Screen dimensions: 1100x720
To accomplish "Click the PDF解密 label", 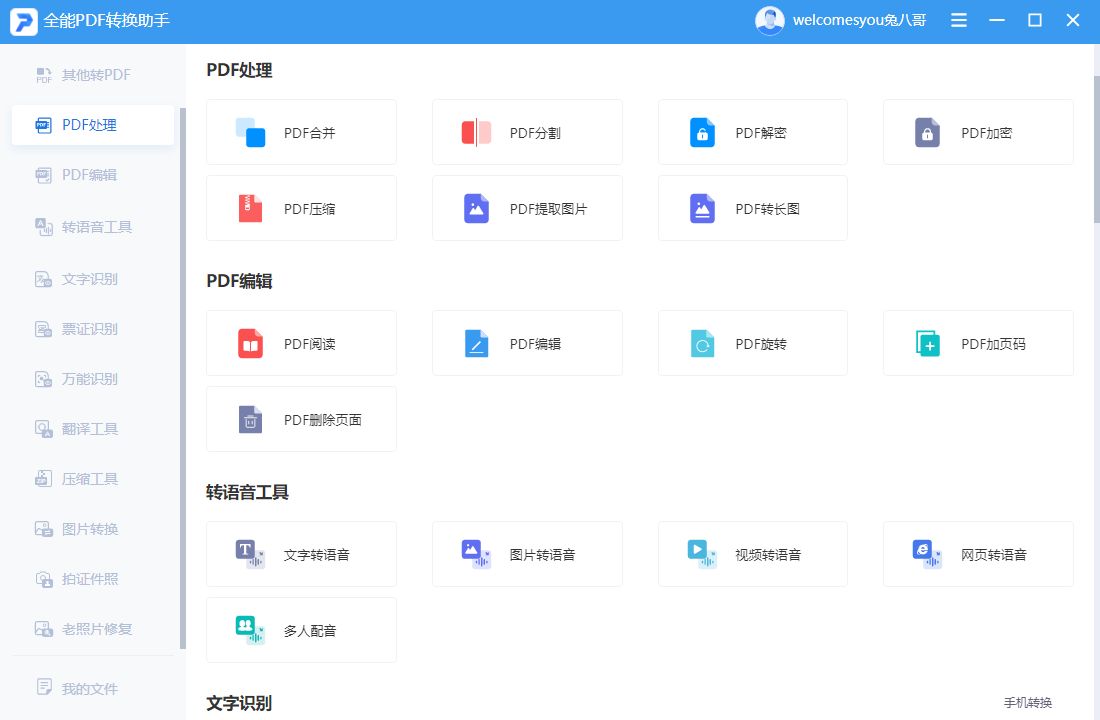I will click(761, 133).
